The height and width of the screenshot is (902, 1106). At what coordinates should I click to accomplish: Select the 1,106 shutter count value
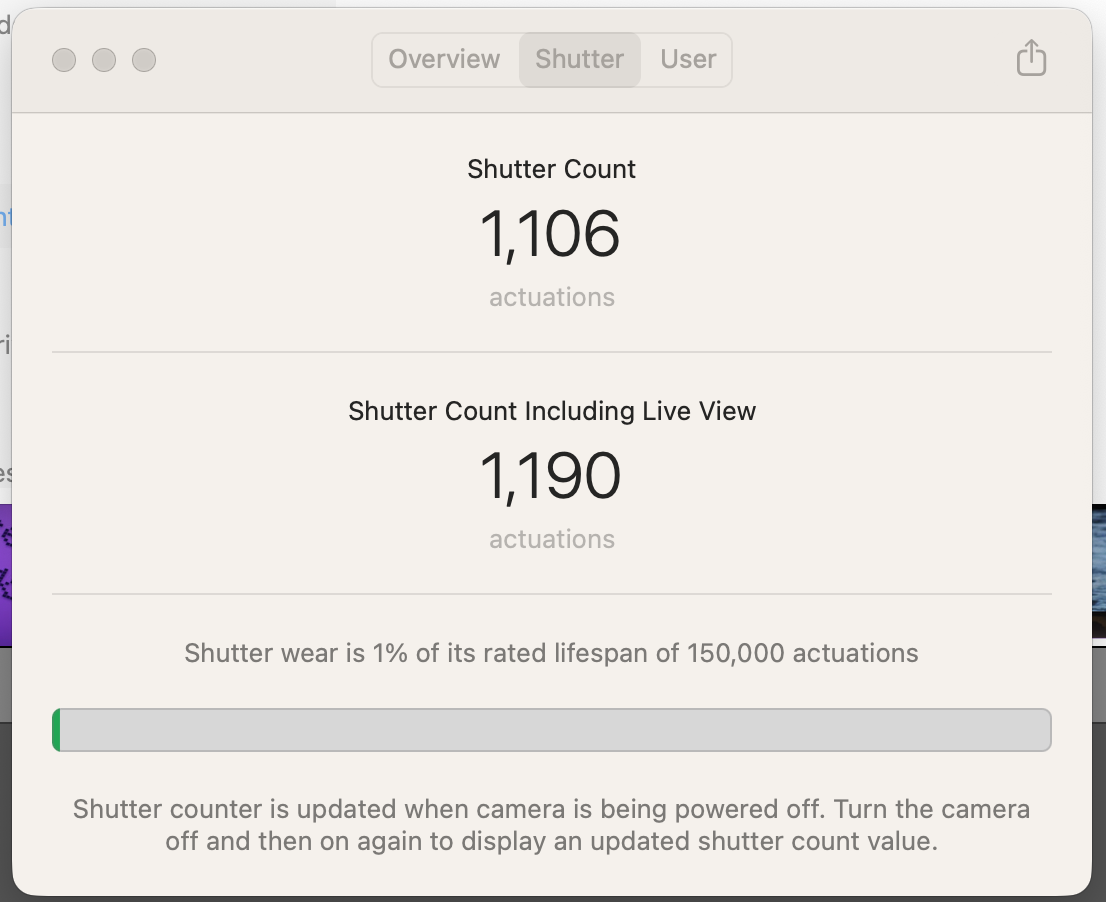click(x=550, y=234)
